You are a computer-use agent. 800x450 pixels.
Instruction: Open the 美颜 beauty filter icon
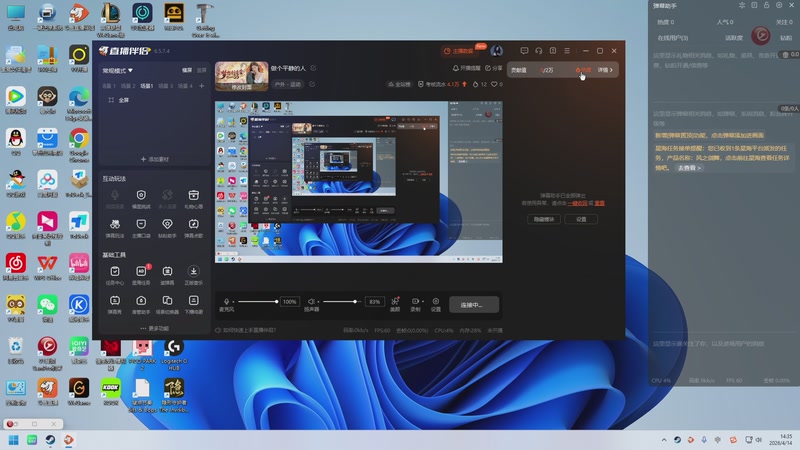point(395,304)
